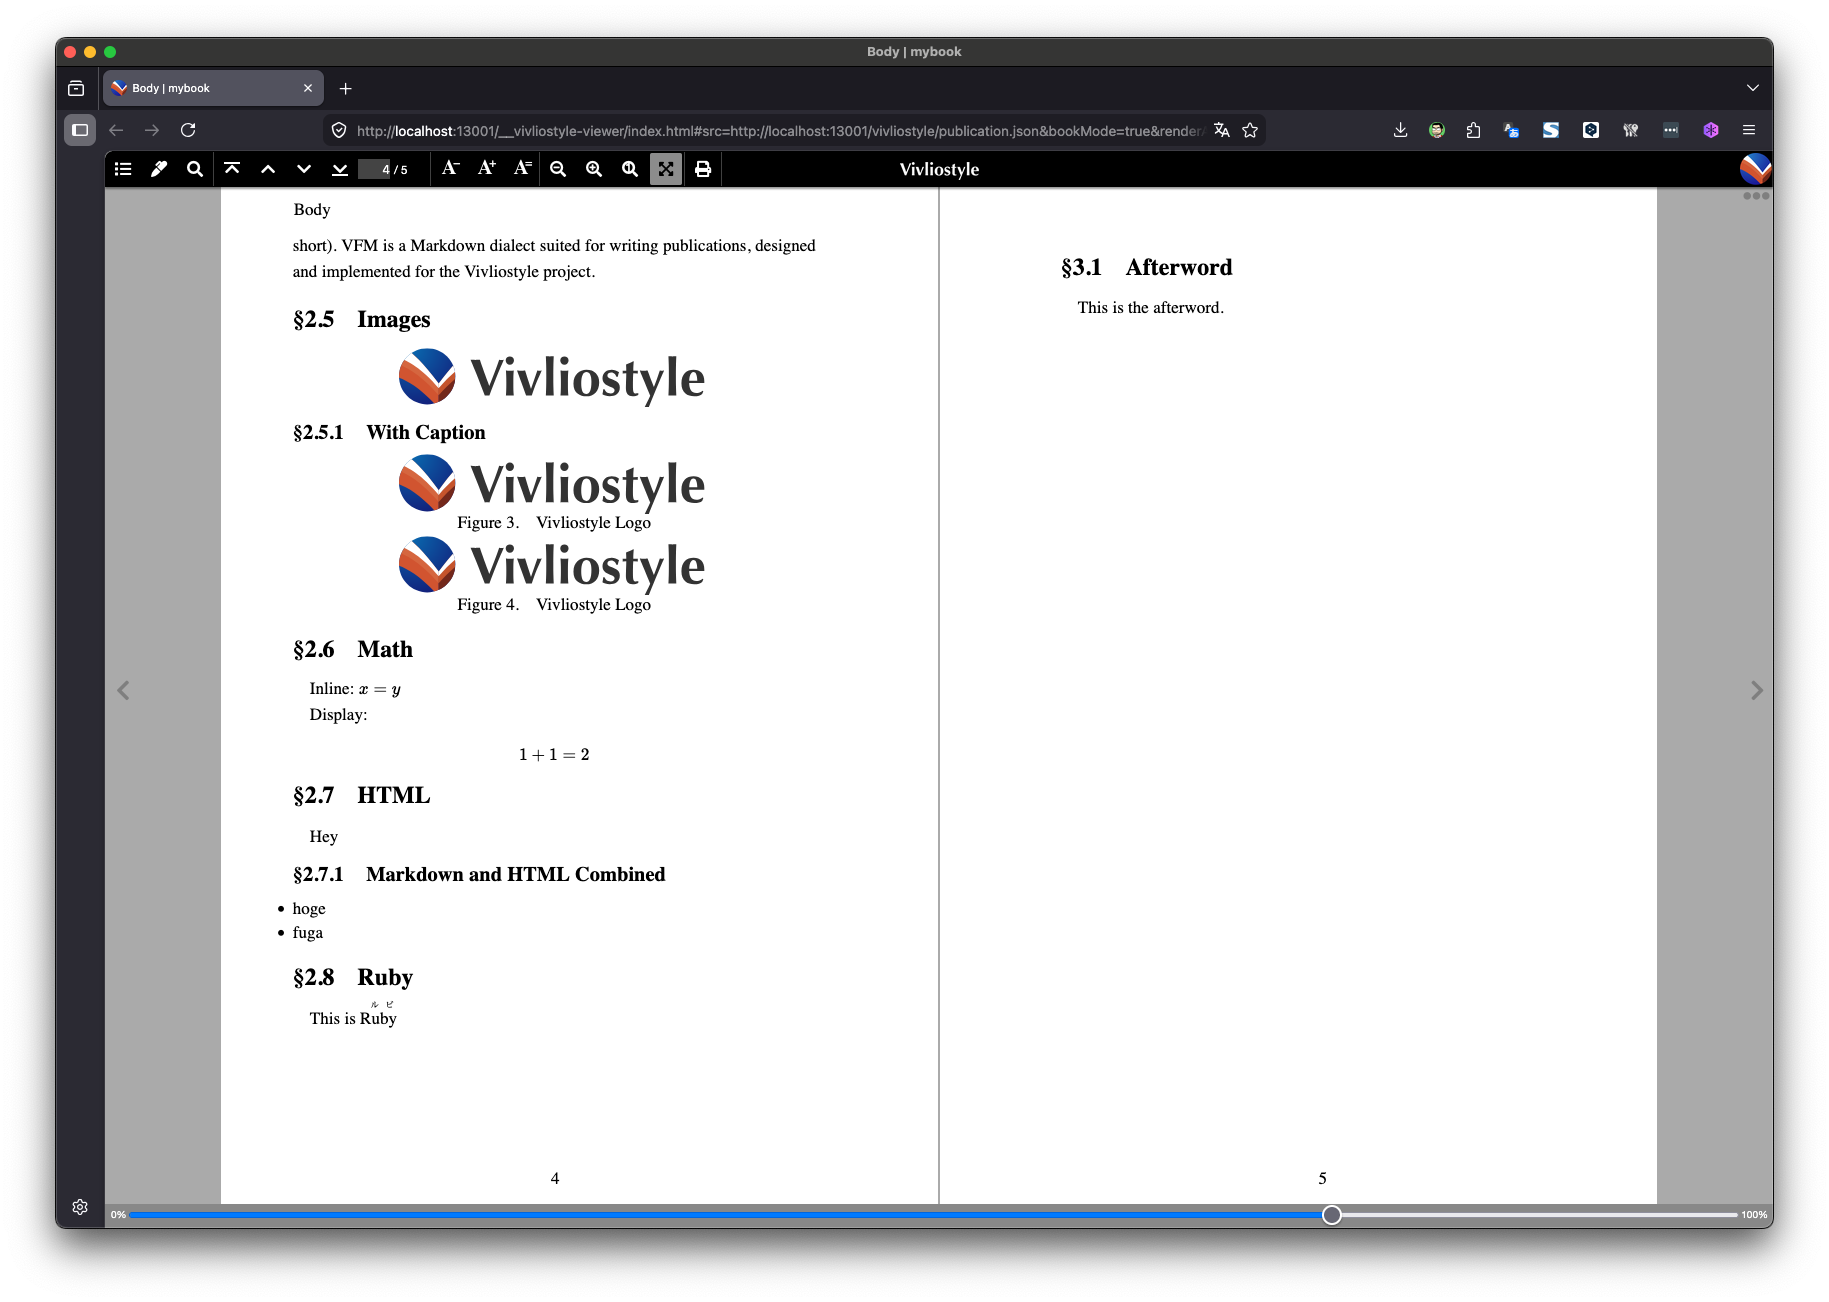Screen dimensions: 1829x1302
Task: Open viewer settings gear
Action: pyautogui.click(x=80, y=1207)
